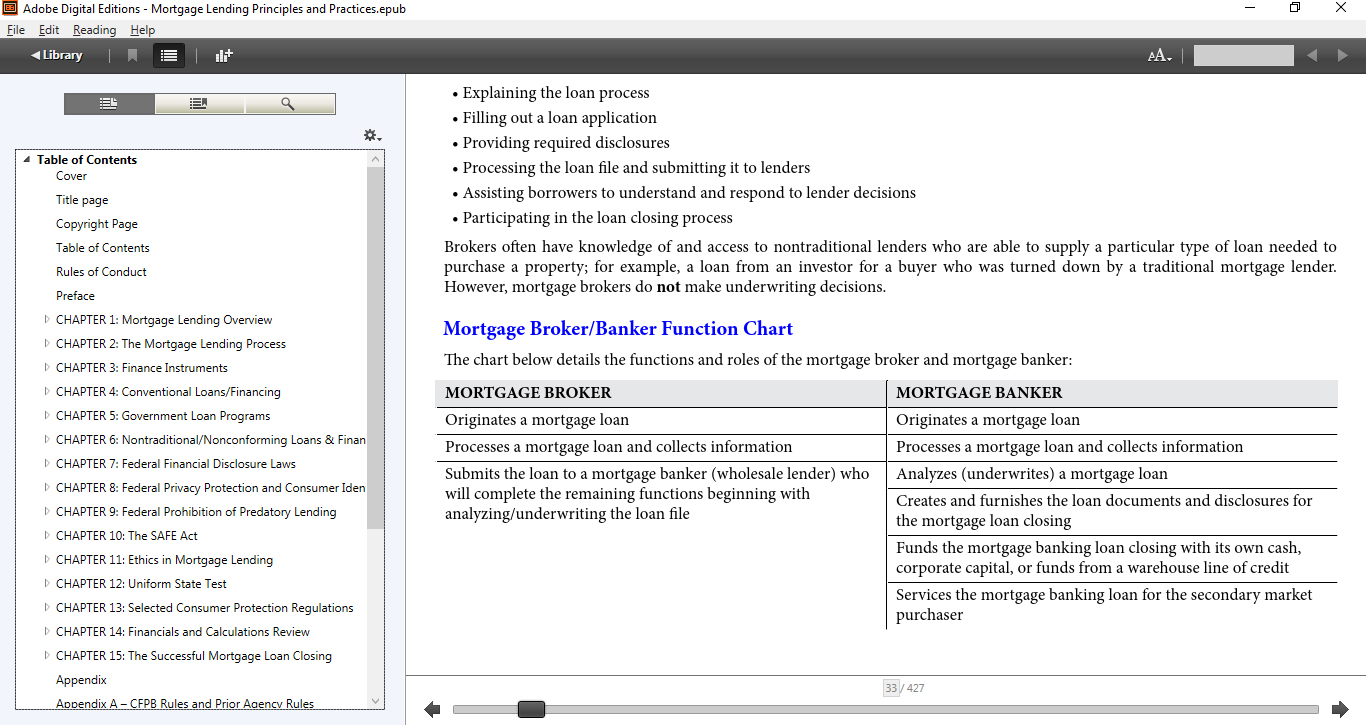
Task: Open the ratings chart icon in the toolbar
Action: 224,55
